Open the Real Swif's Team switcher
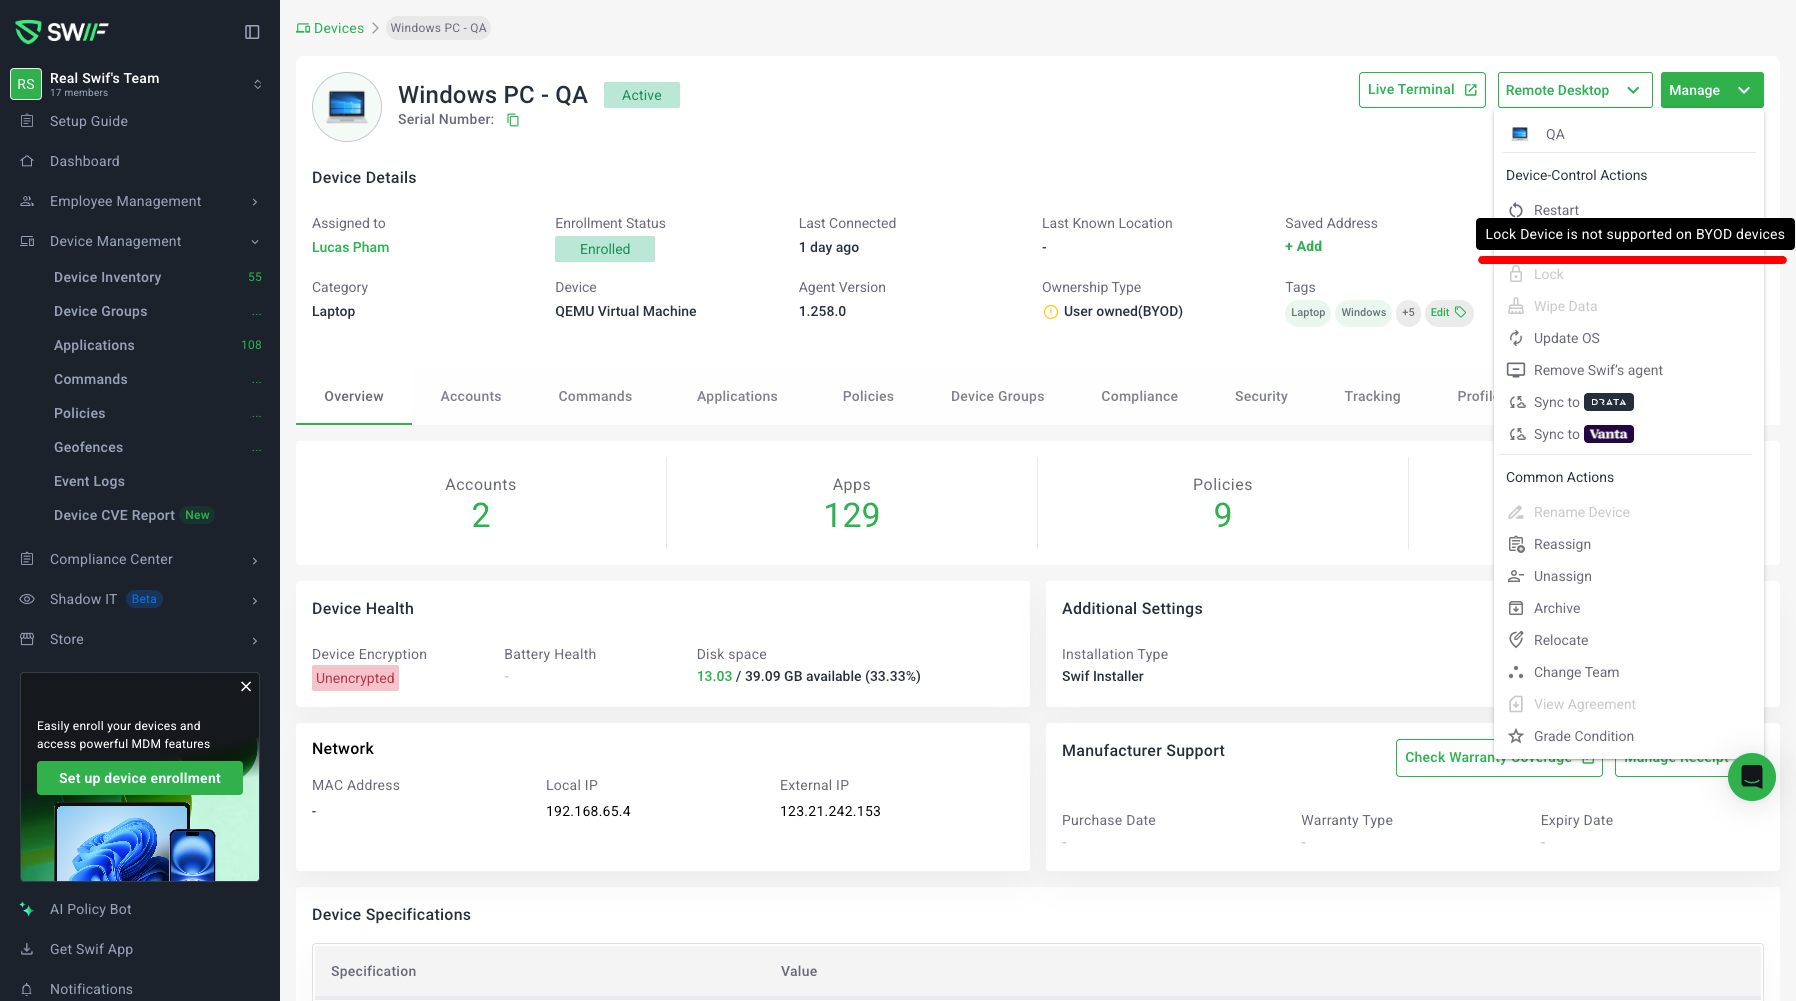The image size is (1796, 1001). point(140,84)
